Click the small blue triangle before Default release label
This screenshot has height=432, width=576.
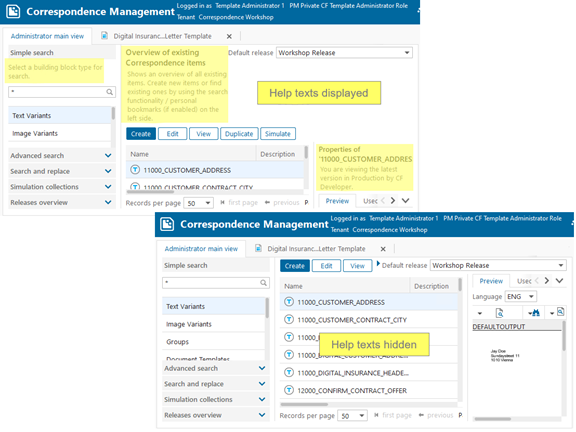click(378, 263)
